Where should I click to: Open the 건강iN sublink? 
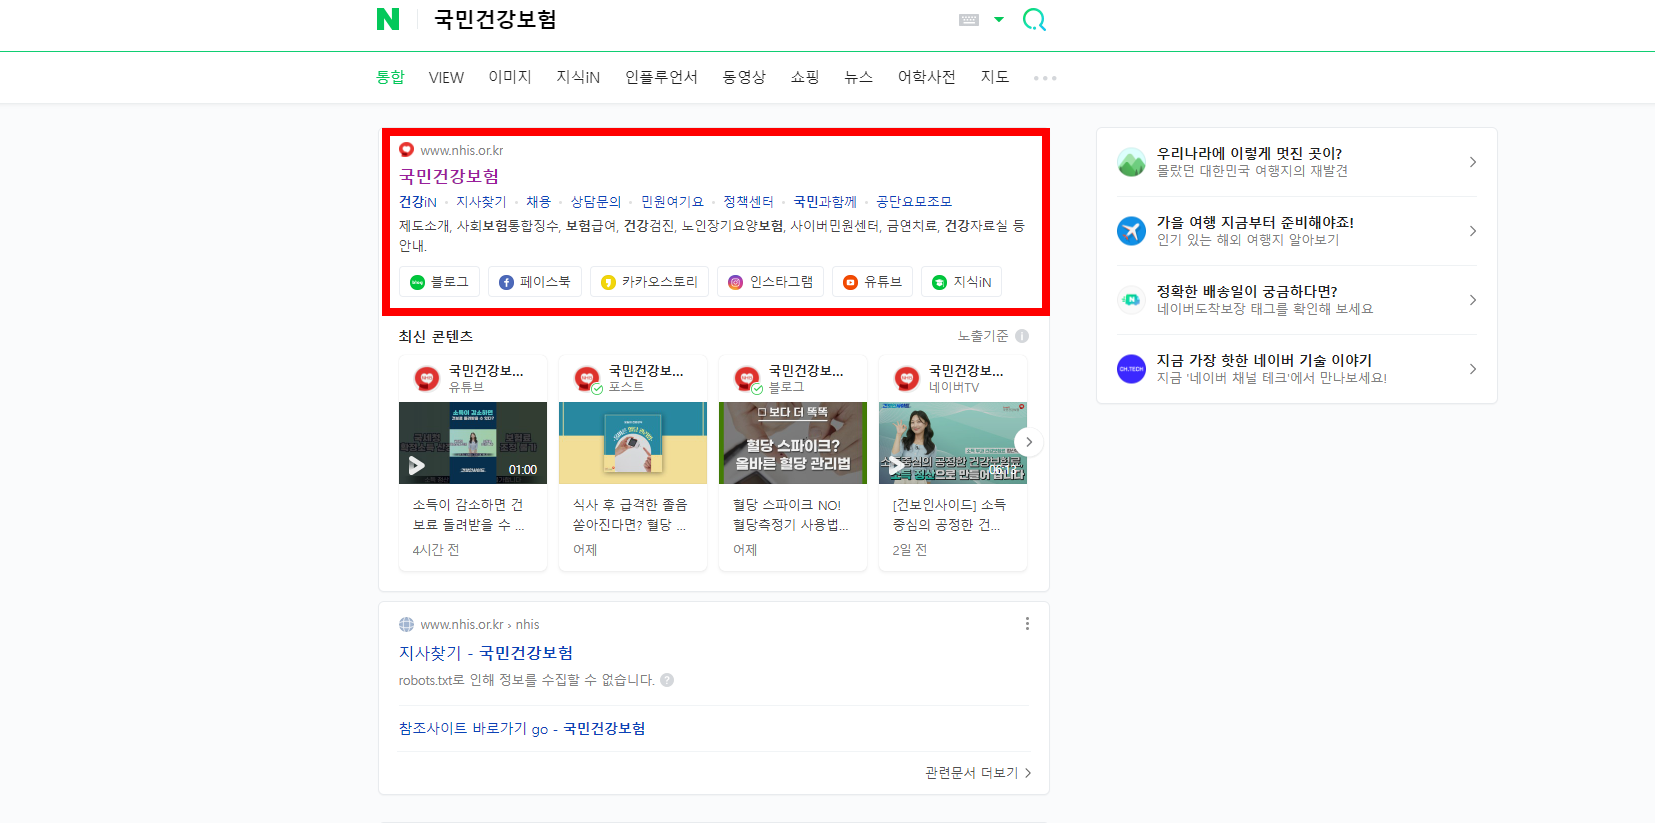pyautogui.click(x=418, y=201)
